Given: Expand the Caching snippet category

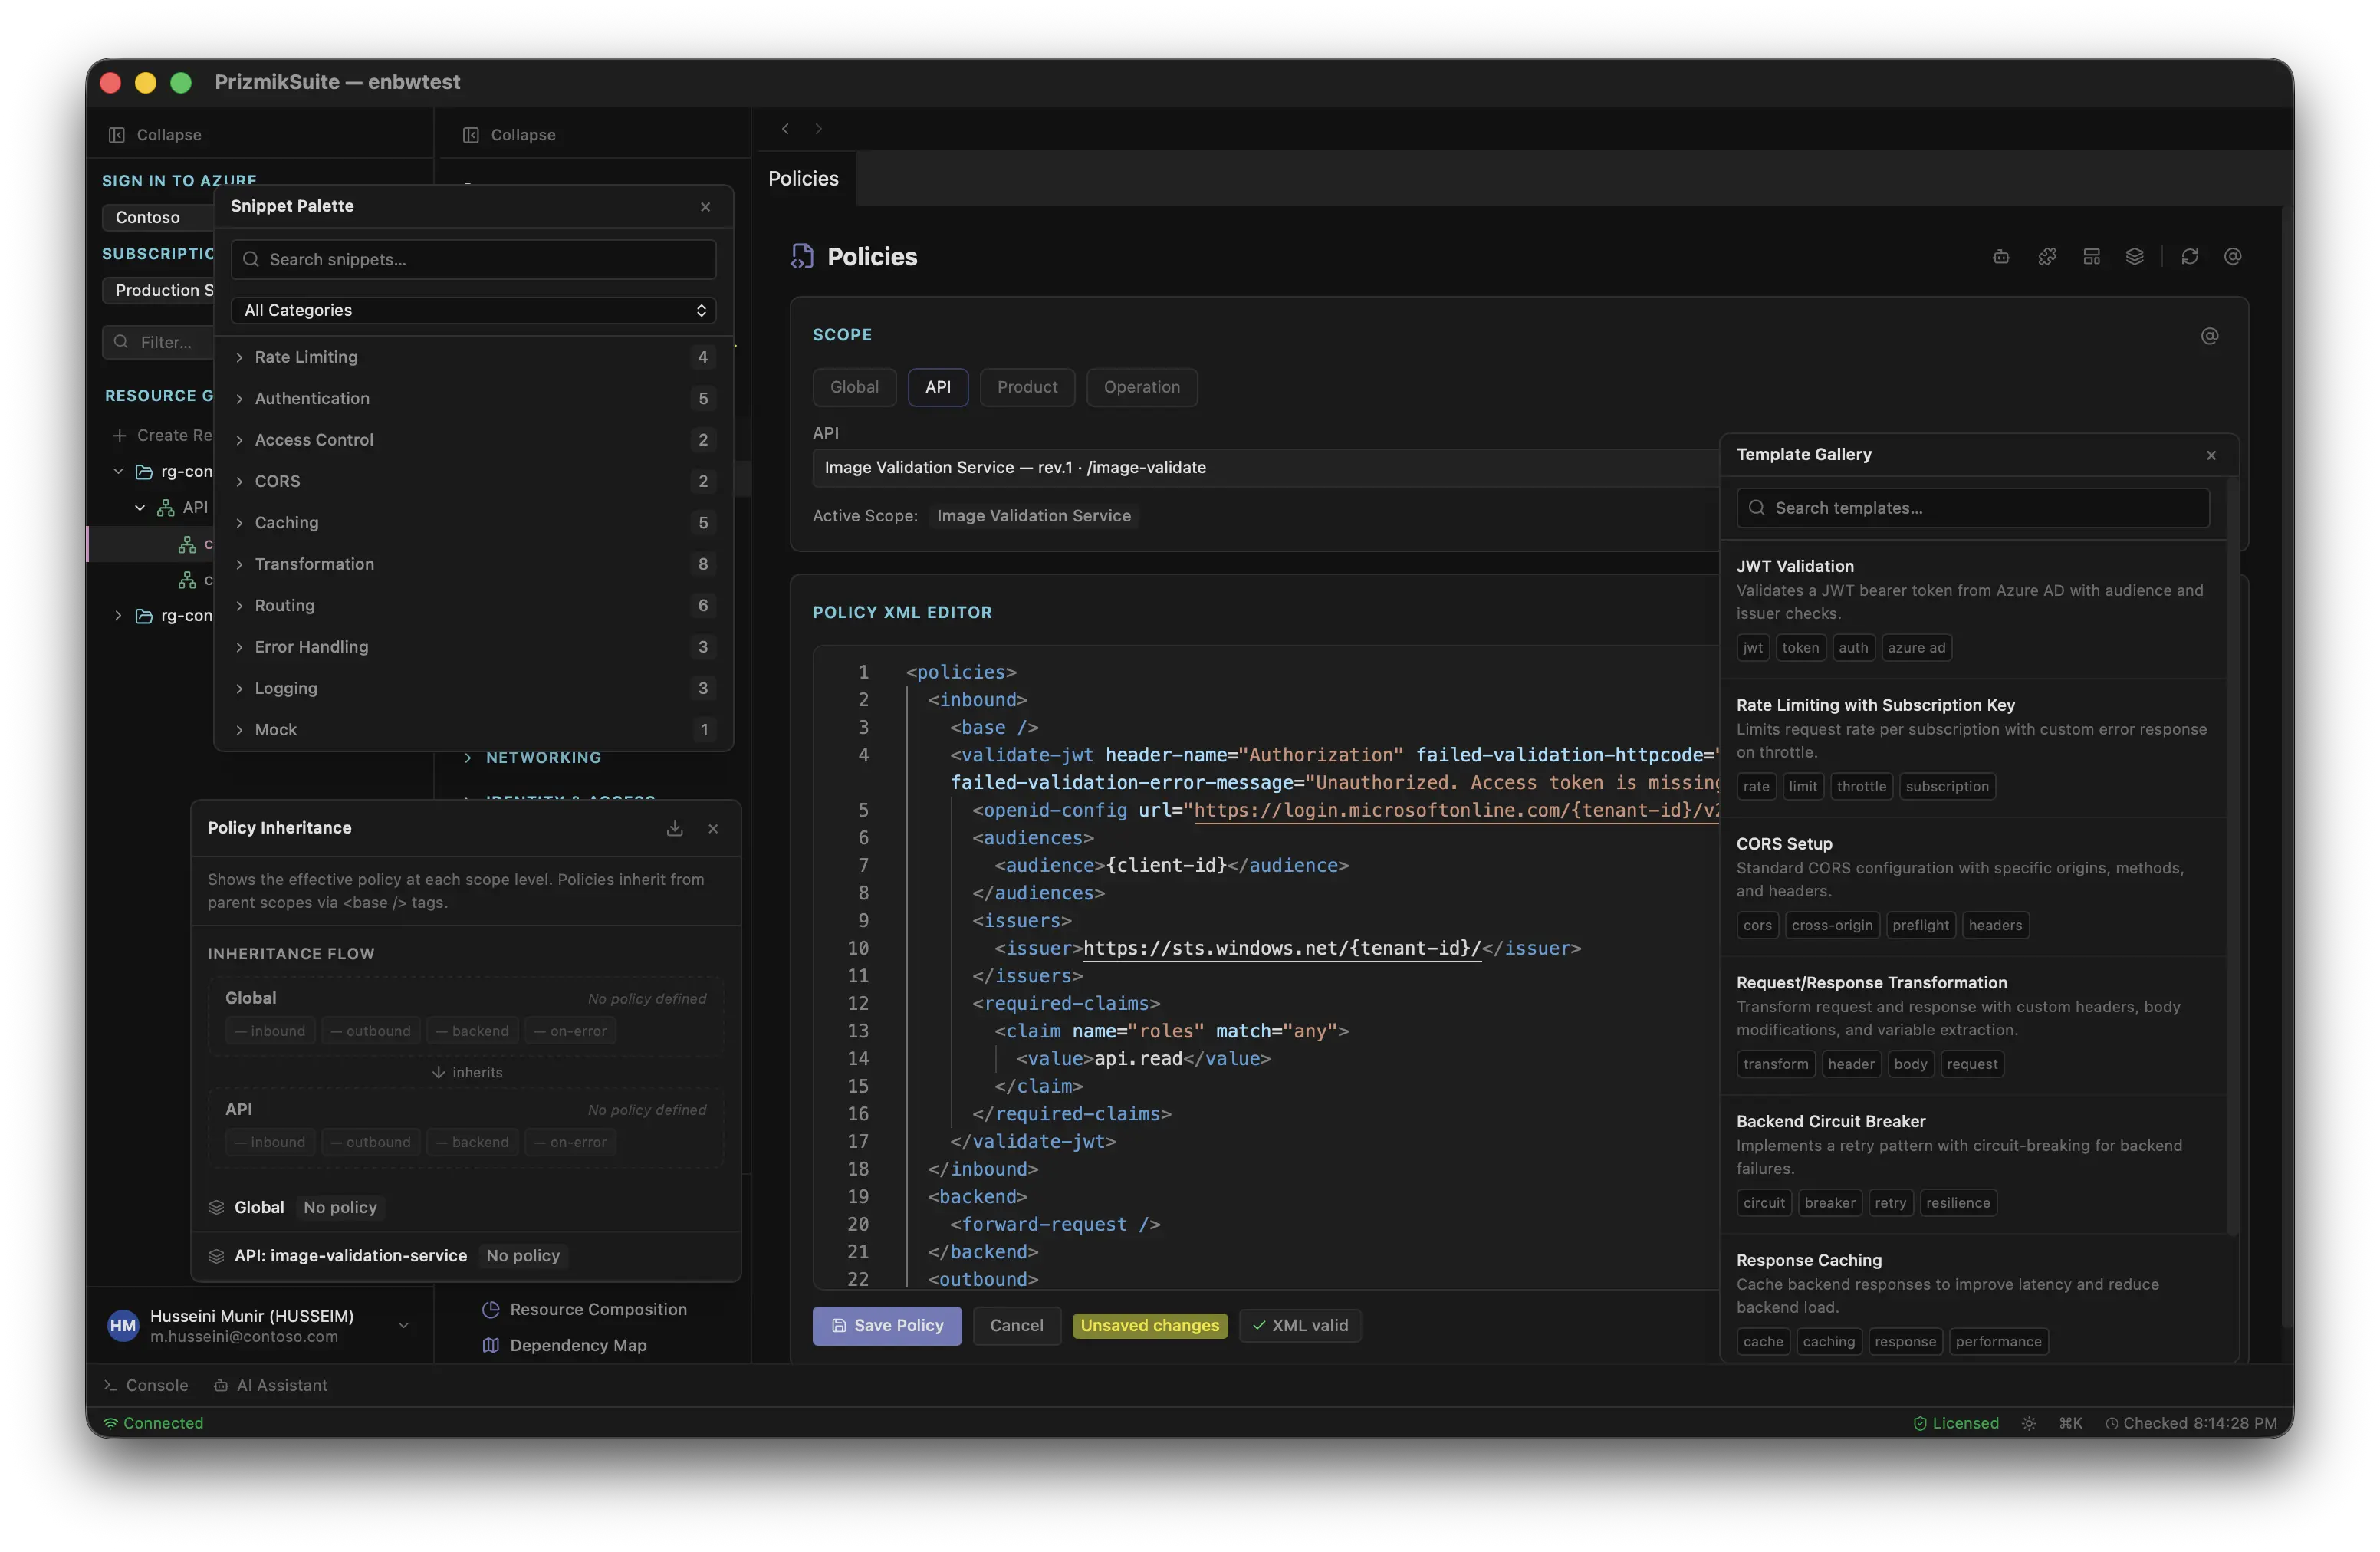Looking at the screenshot, I should coord(474,523).
